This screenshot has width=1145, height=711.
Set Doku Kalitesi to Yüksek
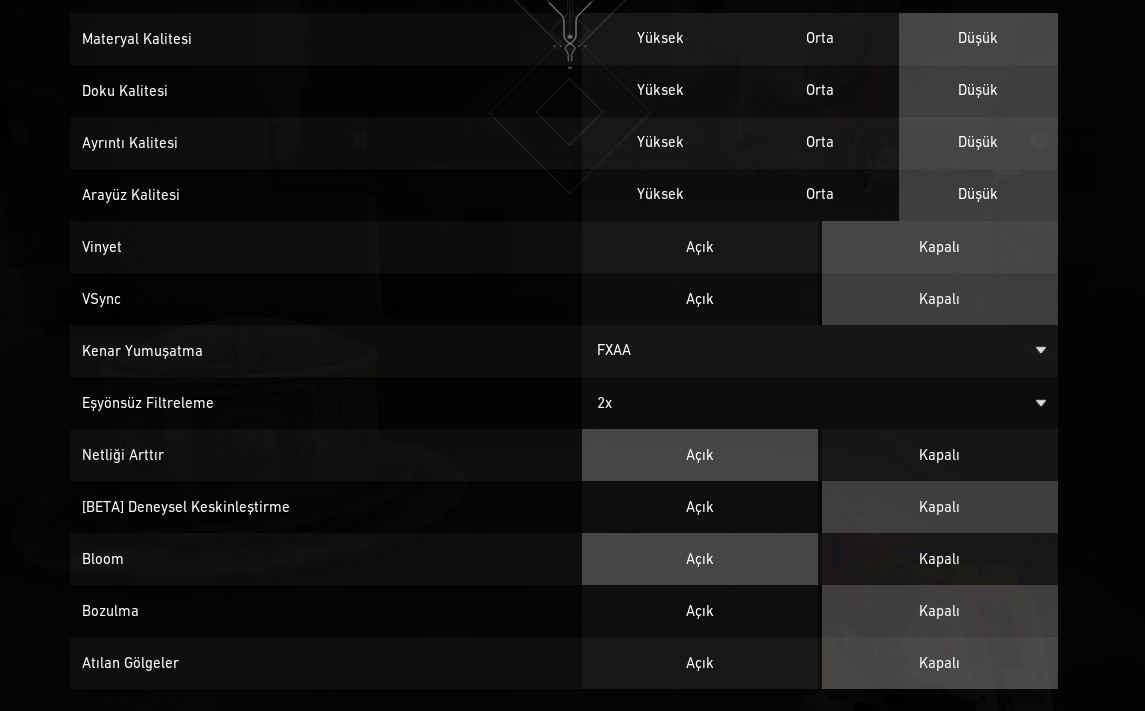(x=660, y=91)
